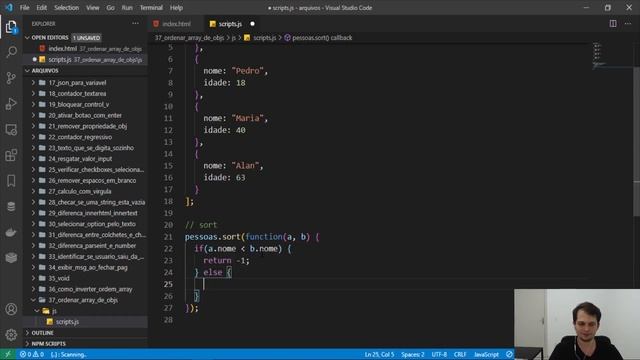This screenshot has height=360, width=640.
Task: Click breadcrumb pessoas.sort() callback
Action: 322,38
